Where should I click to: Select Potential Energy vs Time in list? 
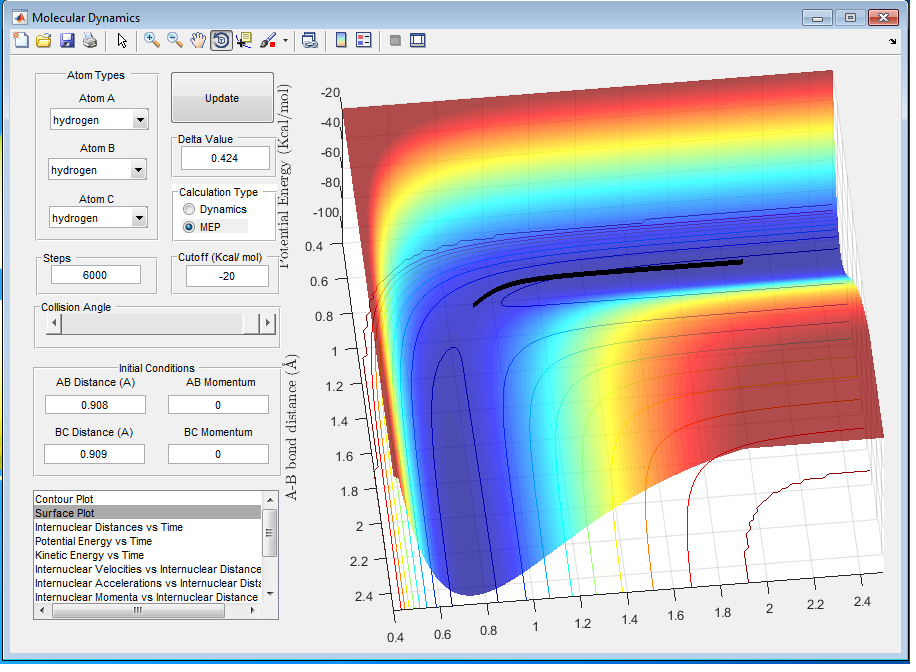[93, 541]
